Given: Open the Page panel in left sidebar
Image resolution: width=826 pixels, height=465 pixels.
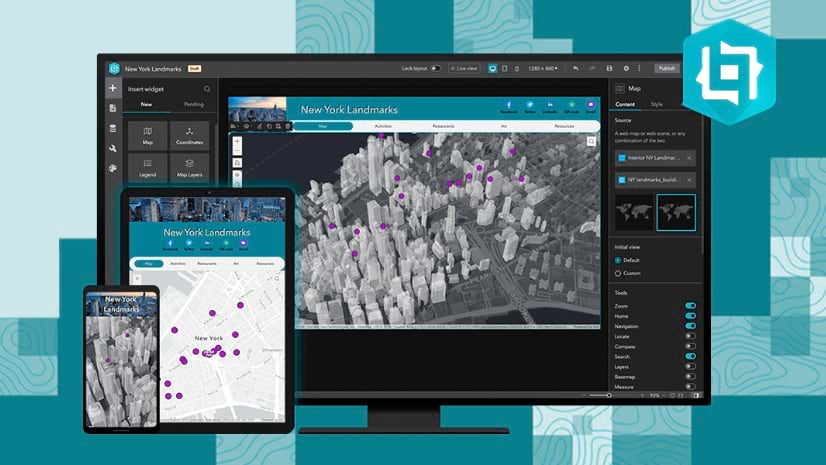Looking at the screenshot, I should [113, 108].
